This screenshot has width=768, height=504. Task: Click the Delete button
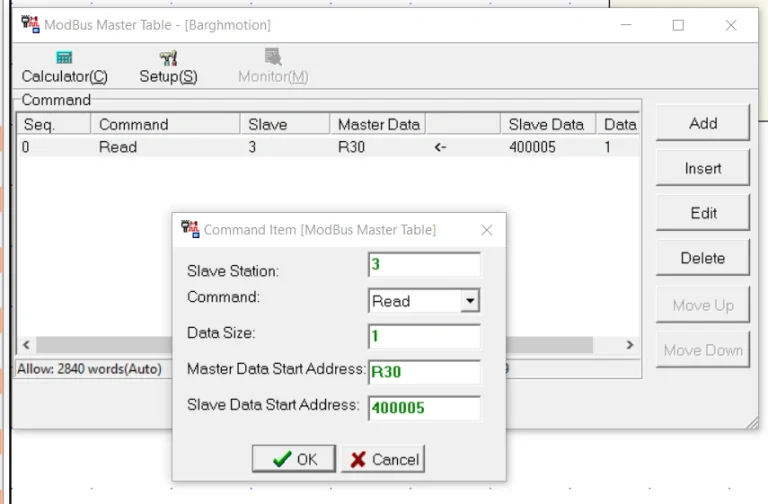tap(703, 258)
